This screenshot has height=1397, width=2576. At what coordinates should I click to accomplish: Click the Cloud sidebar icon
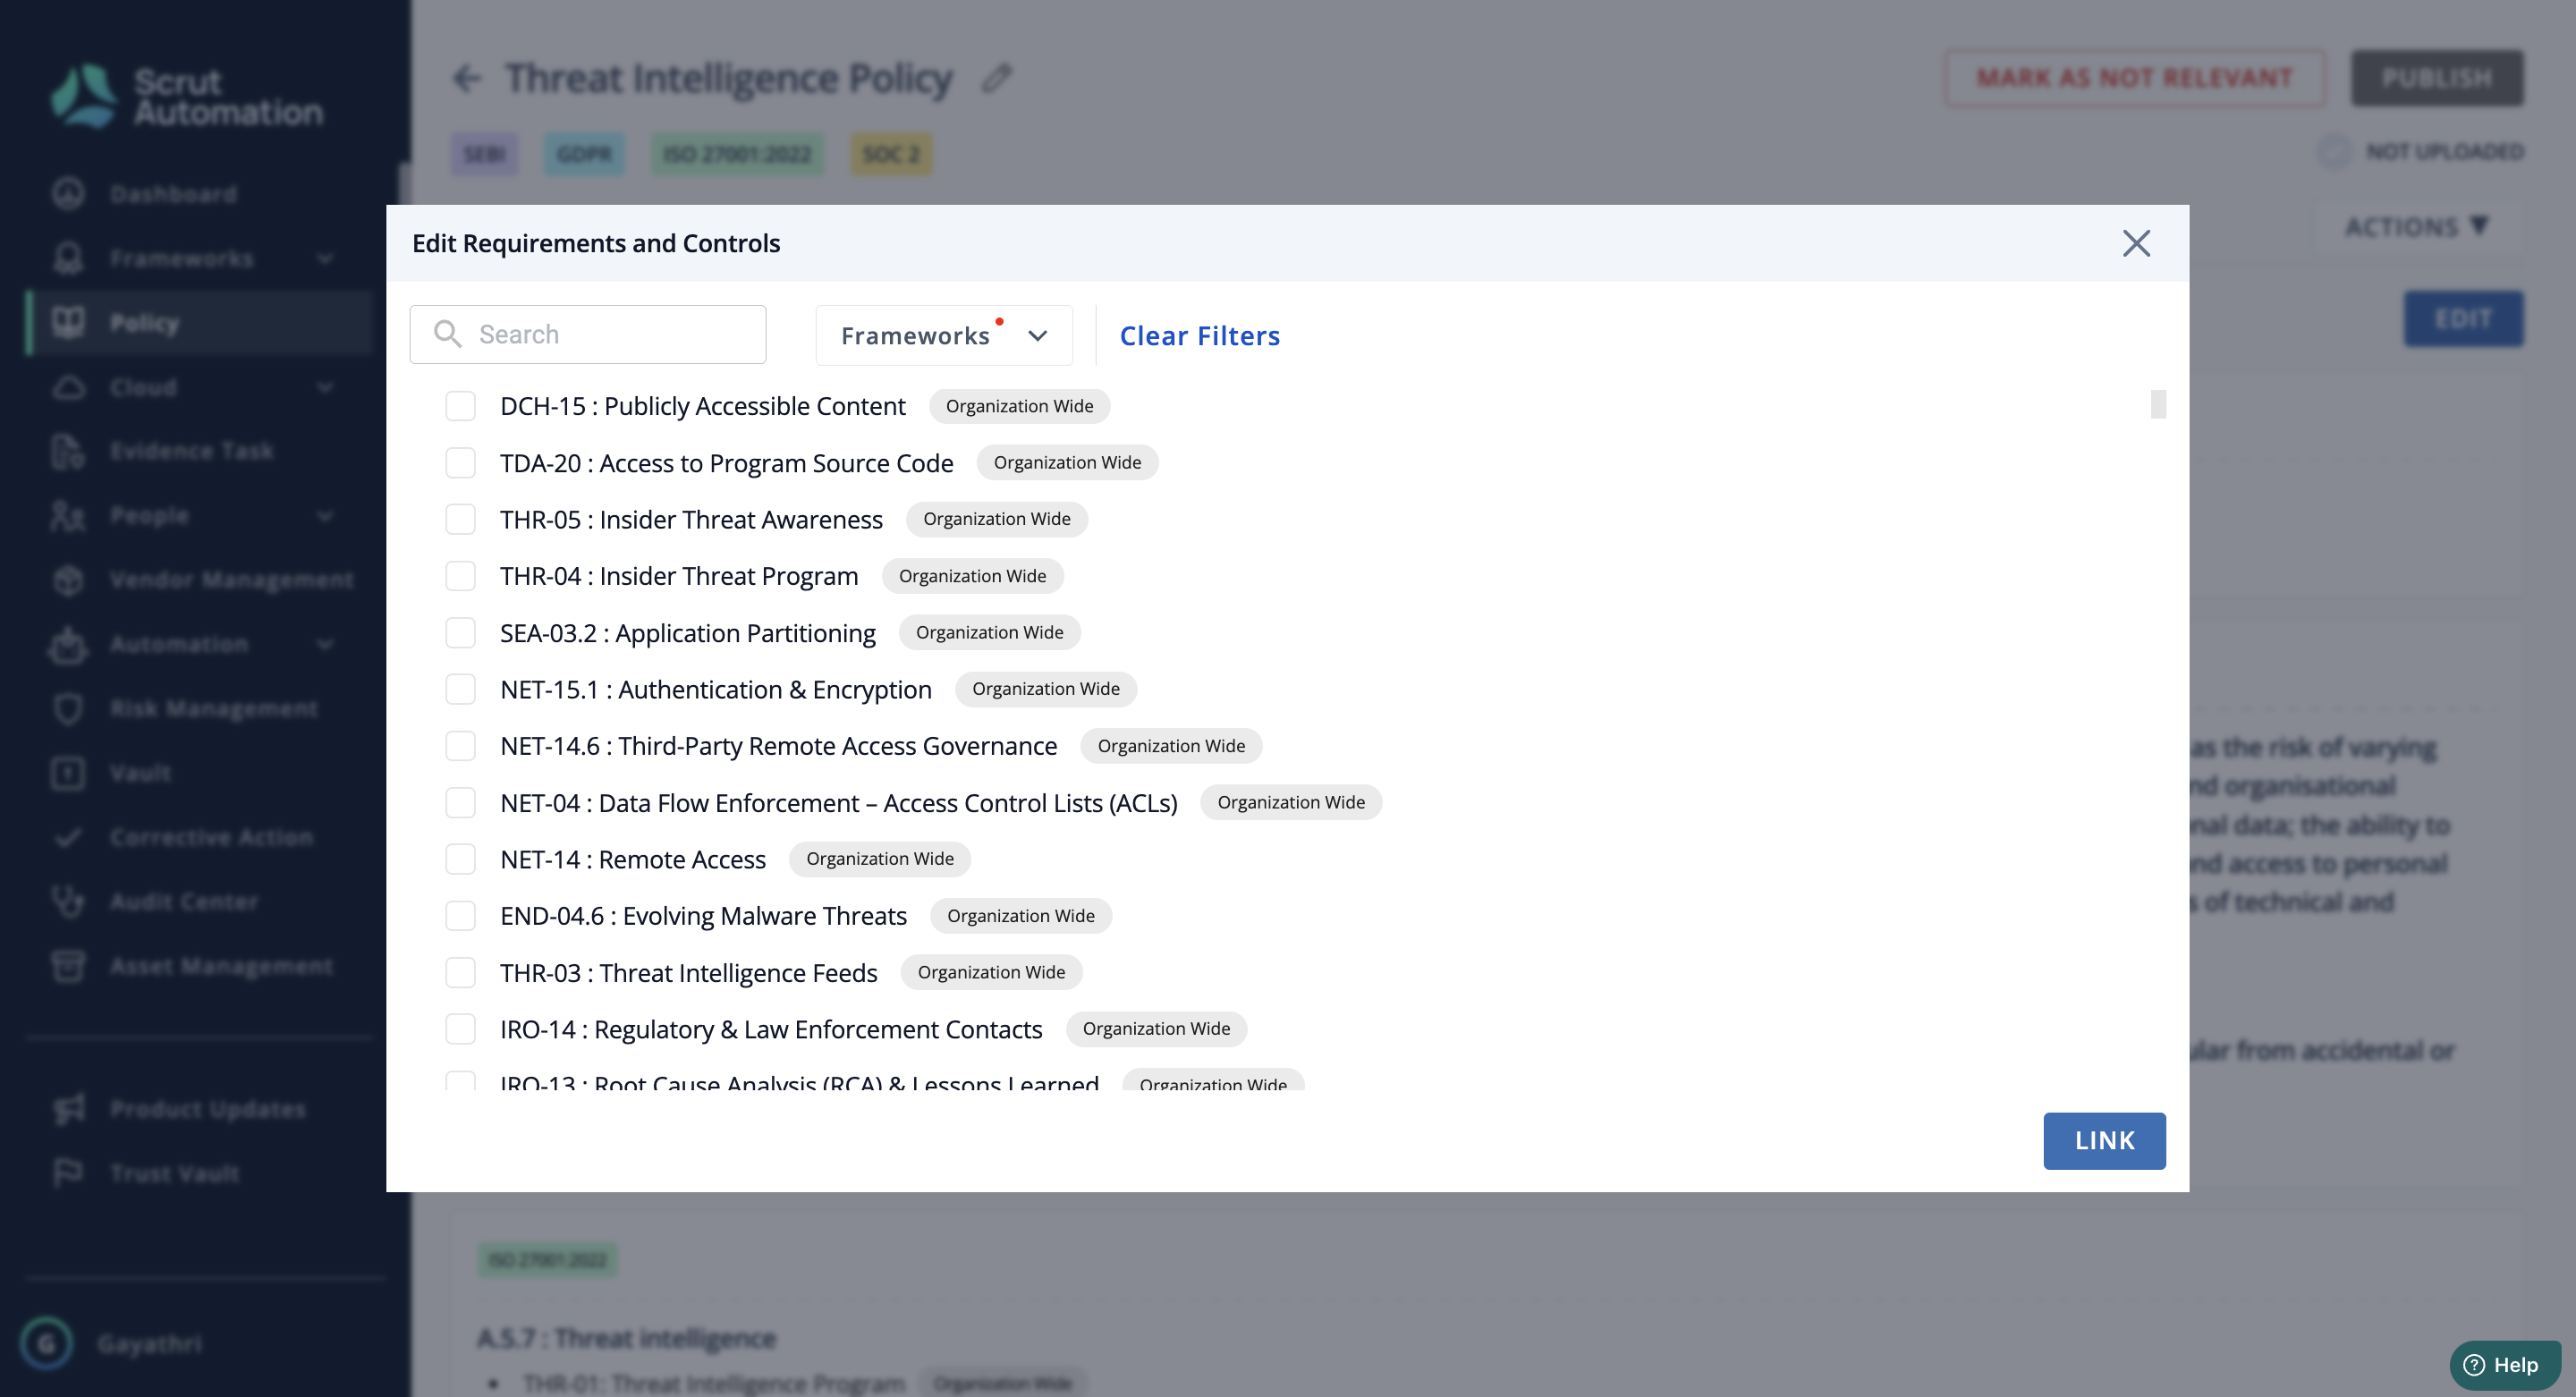click(68, 387)
